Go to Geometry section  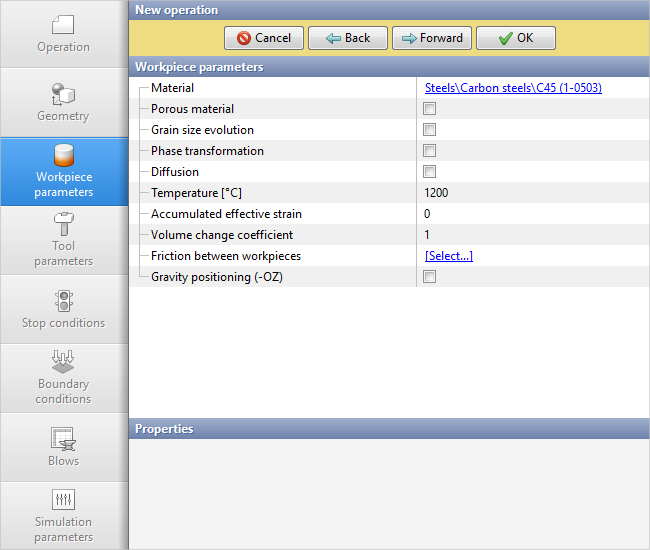coord(63,103)
